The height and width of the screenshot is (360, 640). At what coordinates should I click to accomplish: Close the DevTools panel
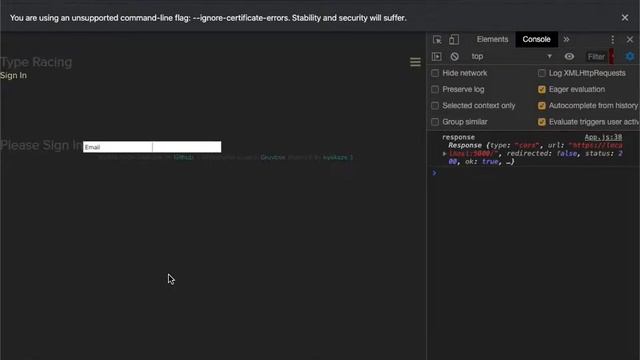[630, 40]
